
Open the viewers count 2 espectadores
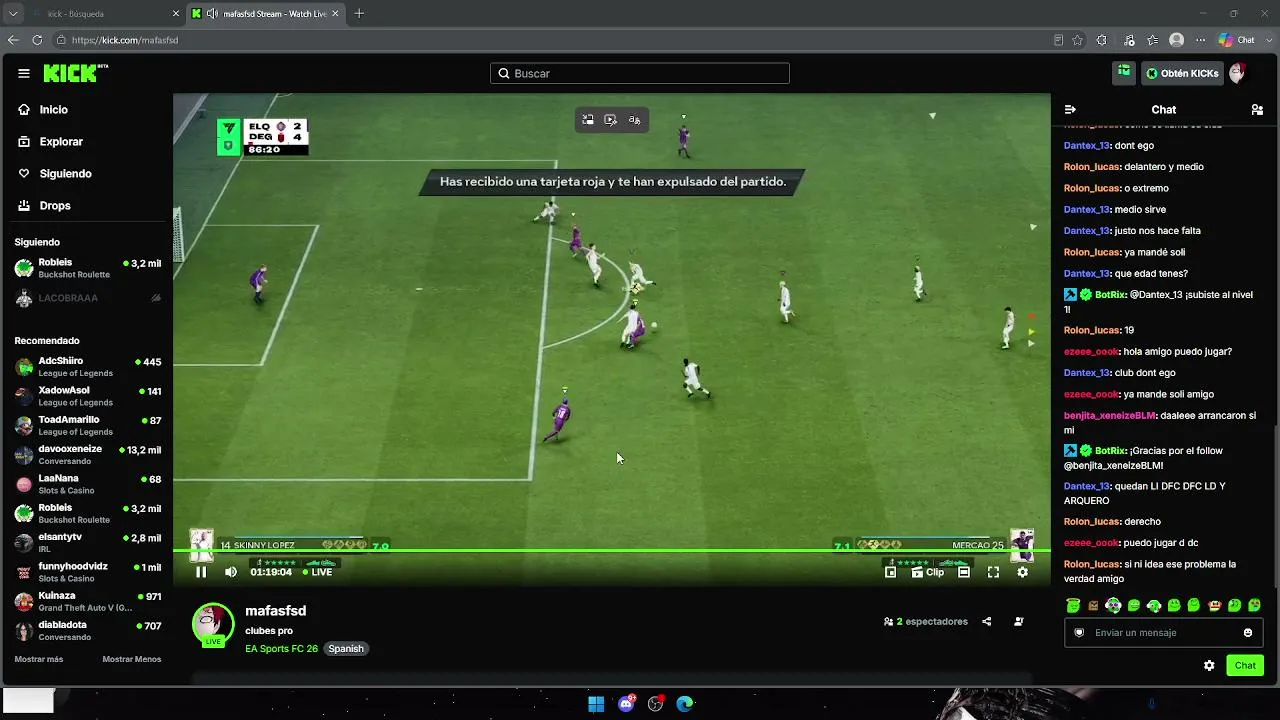tap(926, 621)
